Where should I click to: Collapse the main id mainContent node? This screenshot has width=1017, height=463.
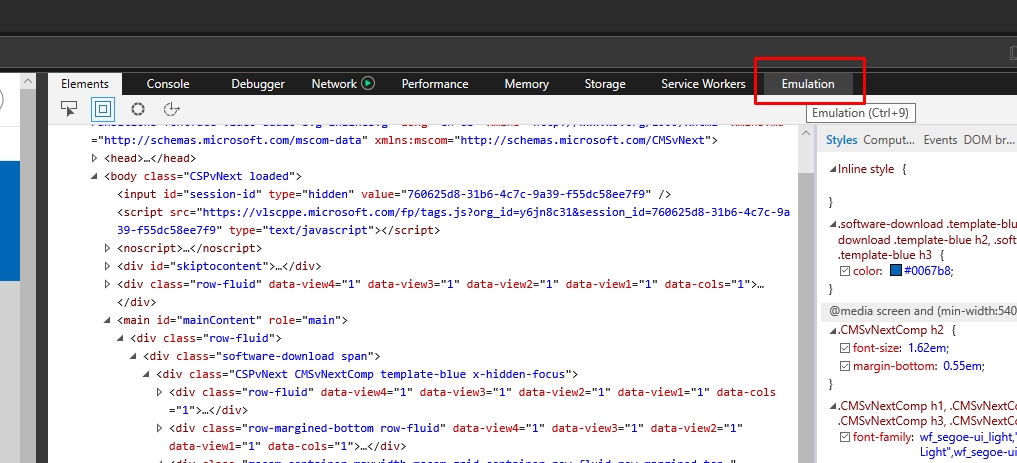click(x=108, y=320)
